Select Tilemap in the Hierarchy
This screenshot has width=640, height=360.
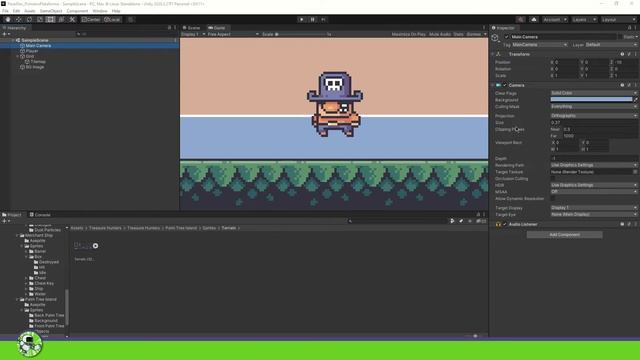tap(38, 62)
